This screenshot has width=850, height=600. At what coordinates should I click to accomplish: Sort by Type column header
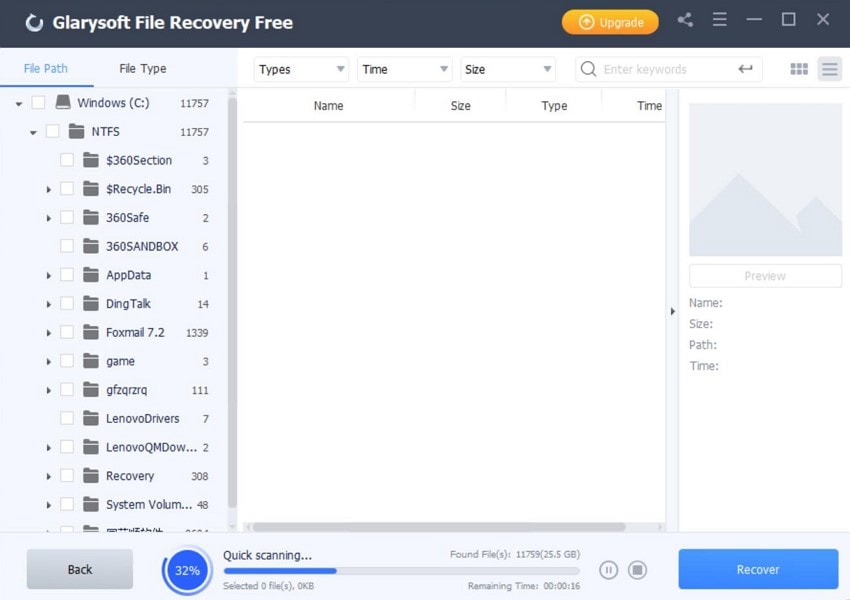(x=554, y=106)
